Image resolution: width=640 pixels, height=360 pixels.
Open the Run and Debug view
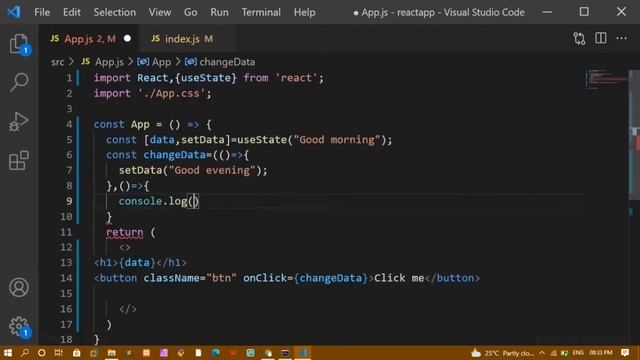point(19,121)
